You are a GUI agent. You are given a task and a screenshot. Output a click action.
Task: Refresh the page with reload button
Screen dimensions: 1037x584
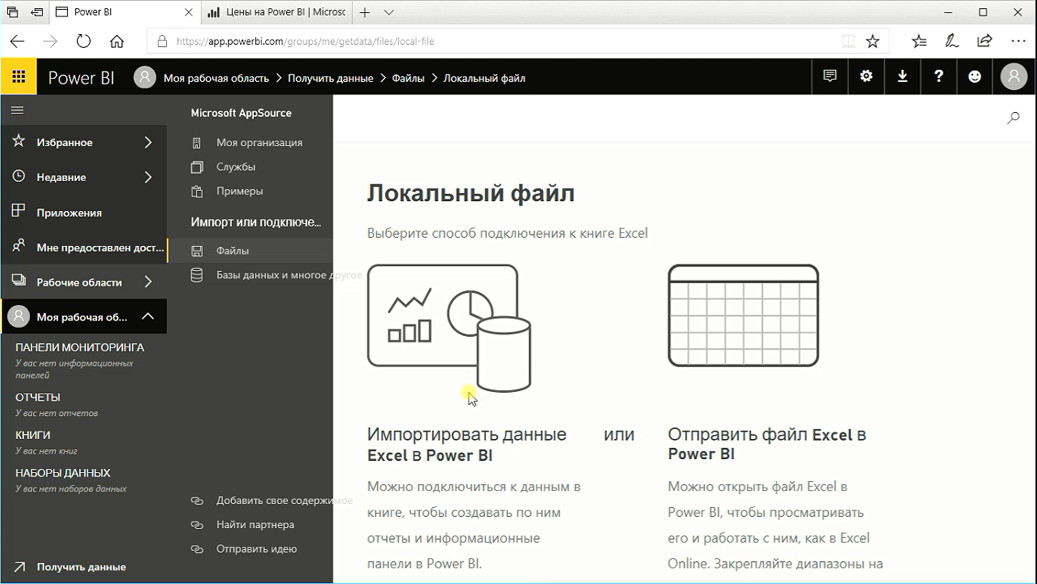[83, 41]
